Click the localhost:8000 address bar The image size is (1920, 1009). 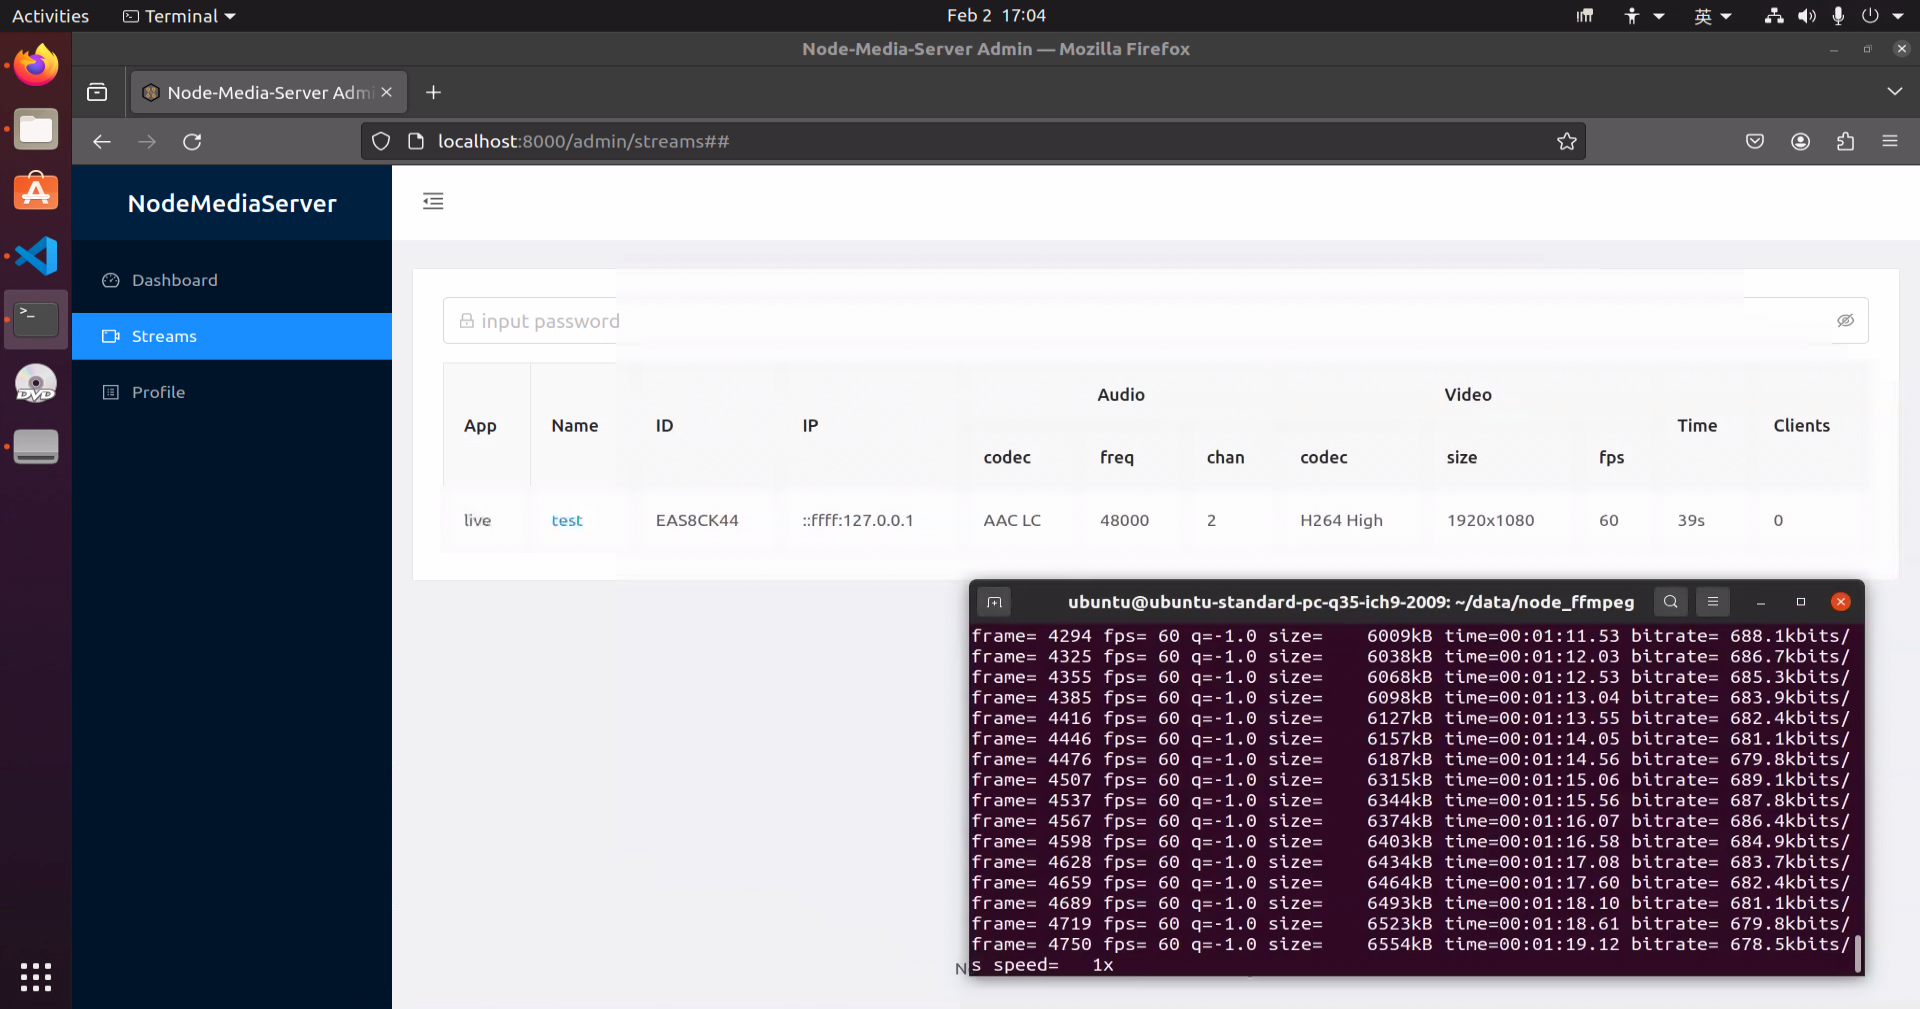click(973, 141)
